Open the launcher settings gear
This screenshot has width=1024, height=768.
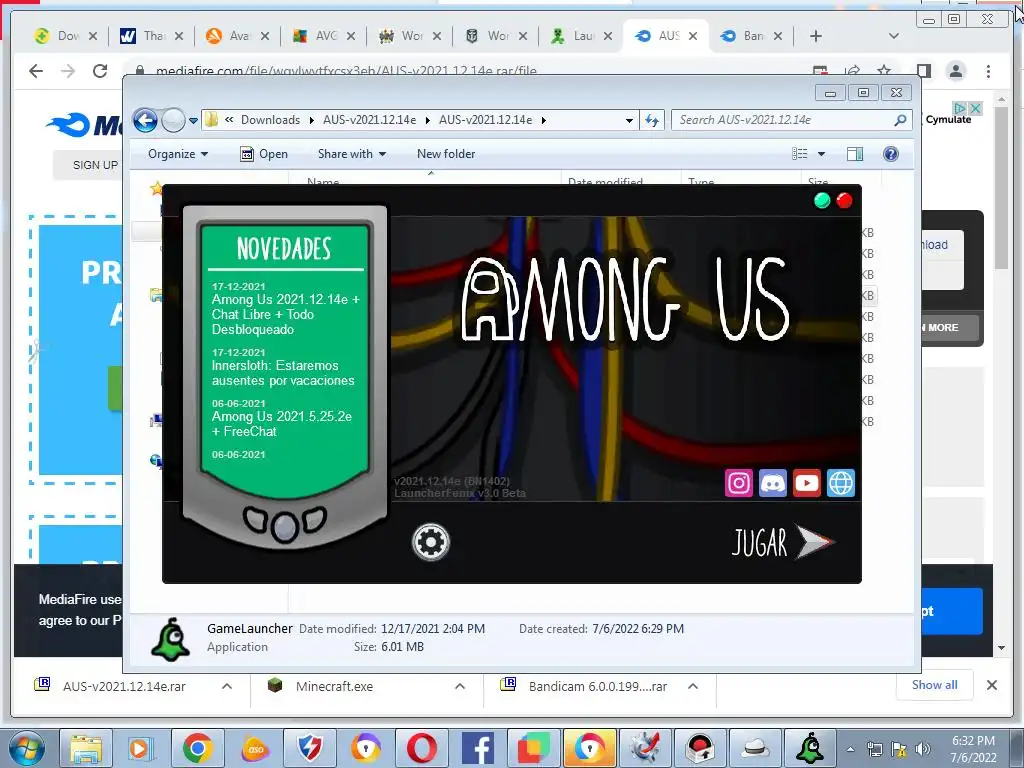[x=431, y=541]
